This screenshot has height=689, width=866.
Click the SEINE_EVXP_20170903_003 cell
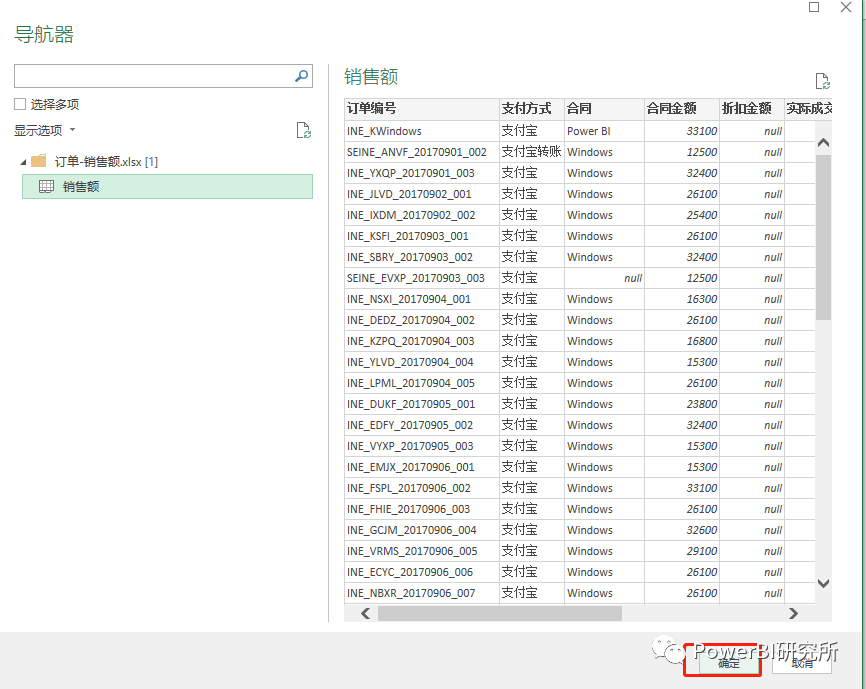(x=421, y=278)
